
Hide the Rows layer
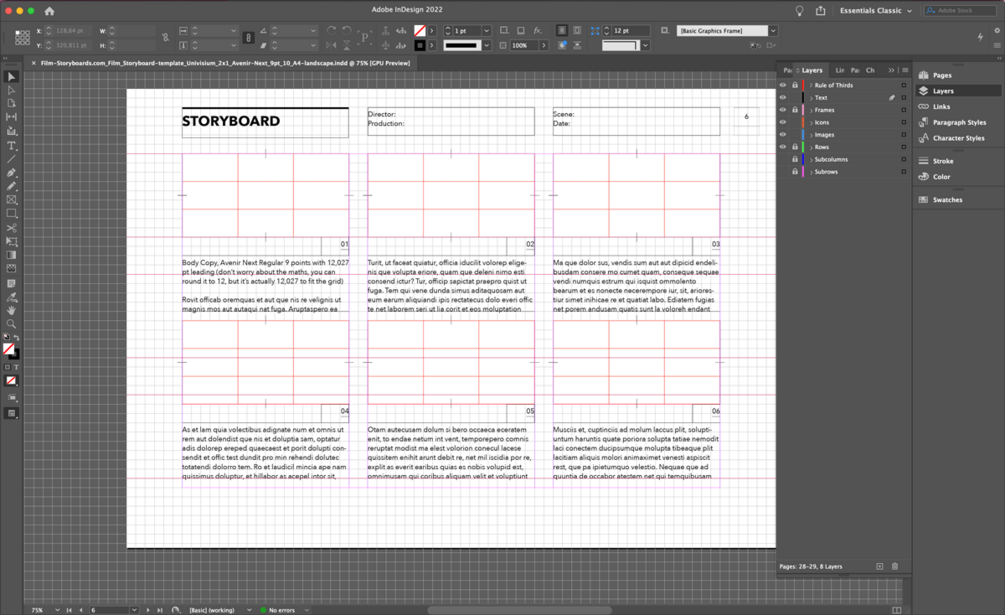(783, 147)
